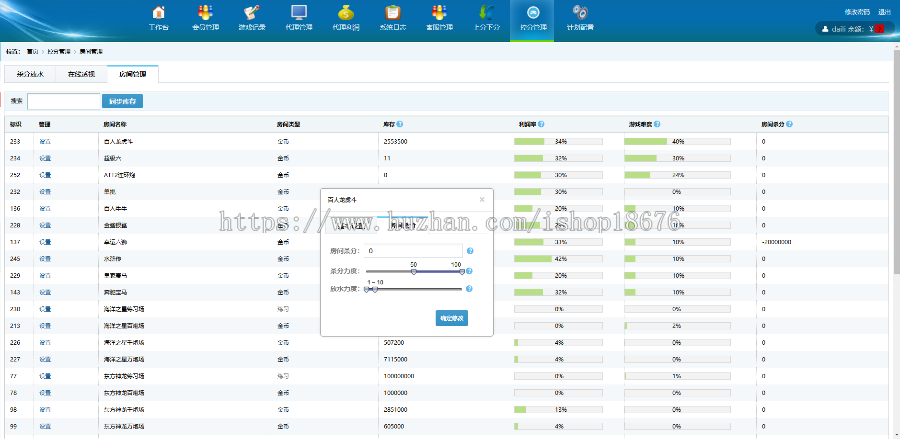Click the 同步库存 sync button
900x439 pixels.
point(123,101)
